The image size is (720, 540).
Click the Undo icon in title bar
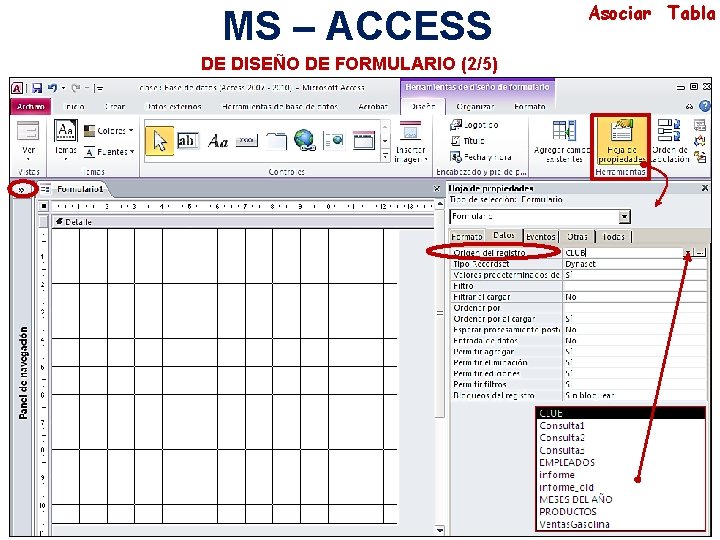coord(52,88)
